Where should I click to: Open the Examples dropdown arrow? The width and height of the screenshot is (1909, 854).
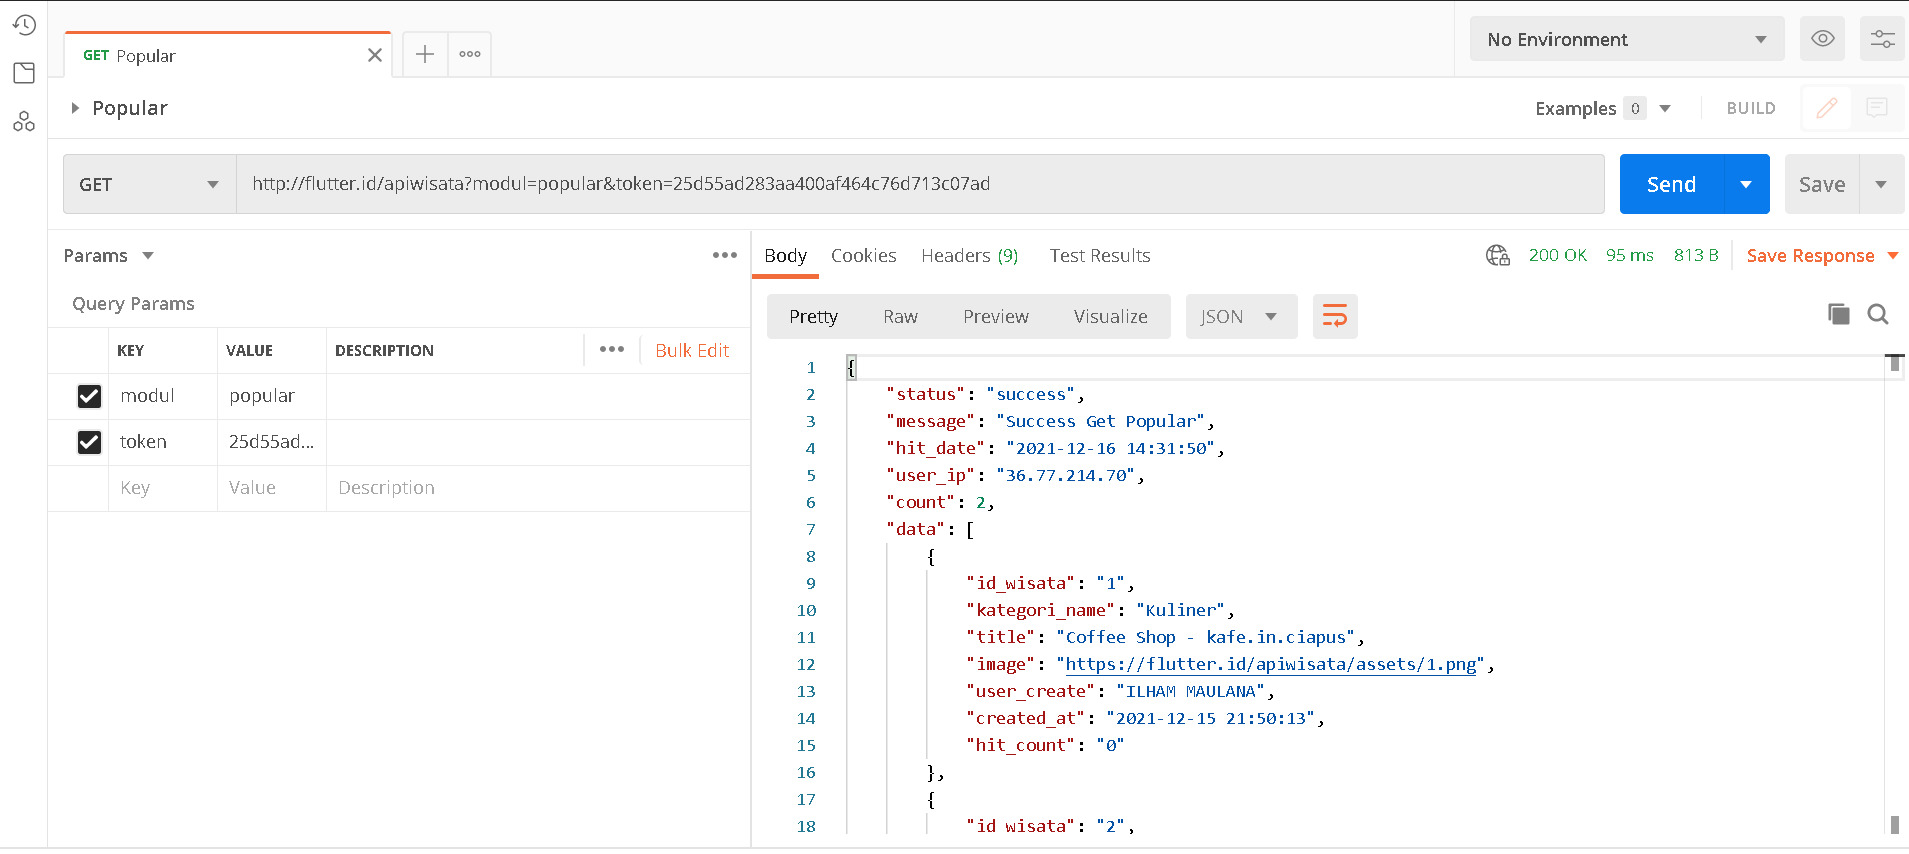(x=1665, y=108)
